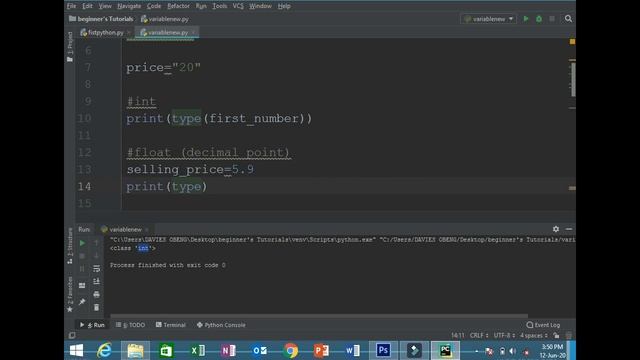Open the 4: Run tool window button

coord(93,325)
